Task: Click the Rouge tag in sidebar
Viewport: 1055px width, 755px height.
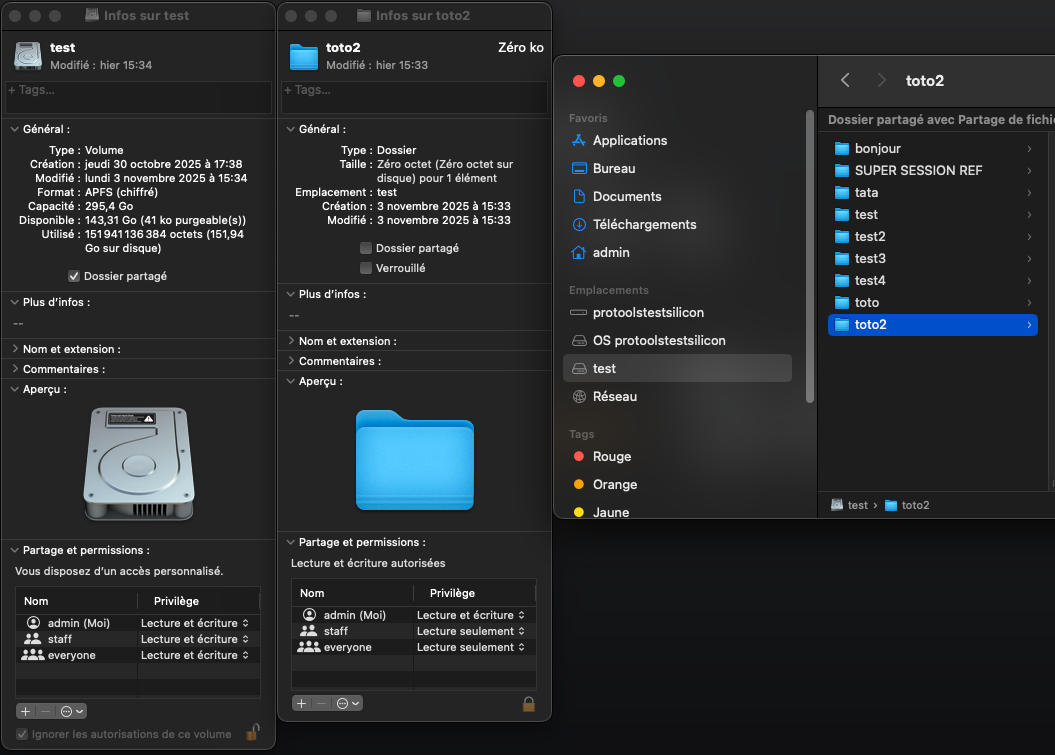Action: tap(611, 457)
